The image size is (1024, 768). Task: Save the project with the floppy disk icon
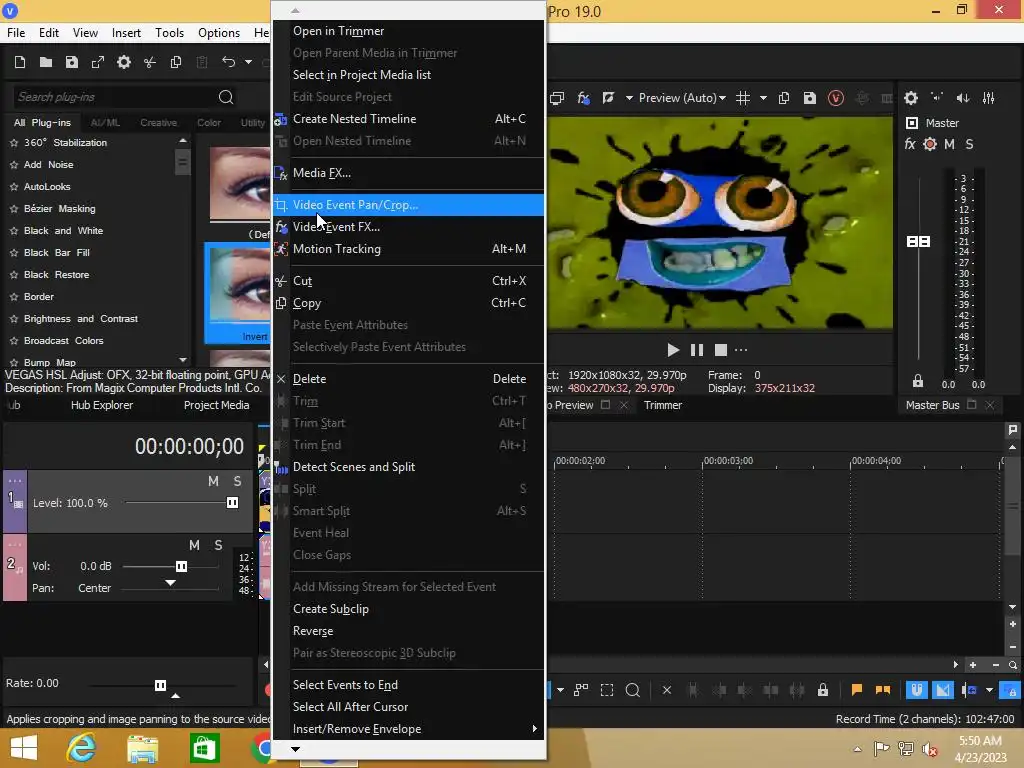coord(72,62)
